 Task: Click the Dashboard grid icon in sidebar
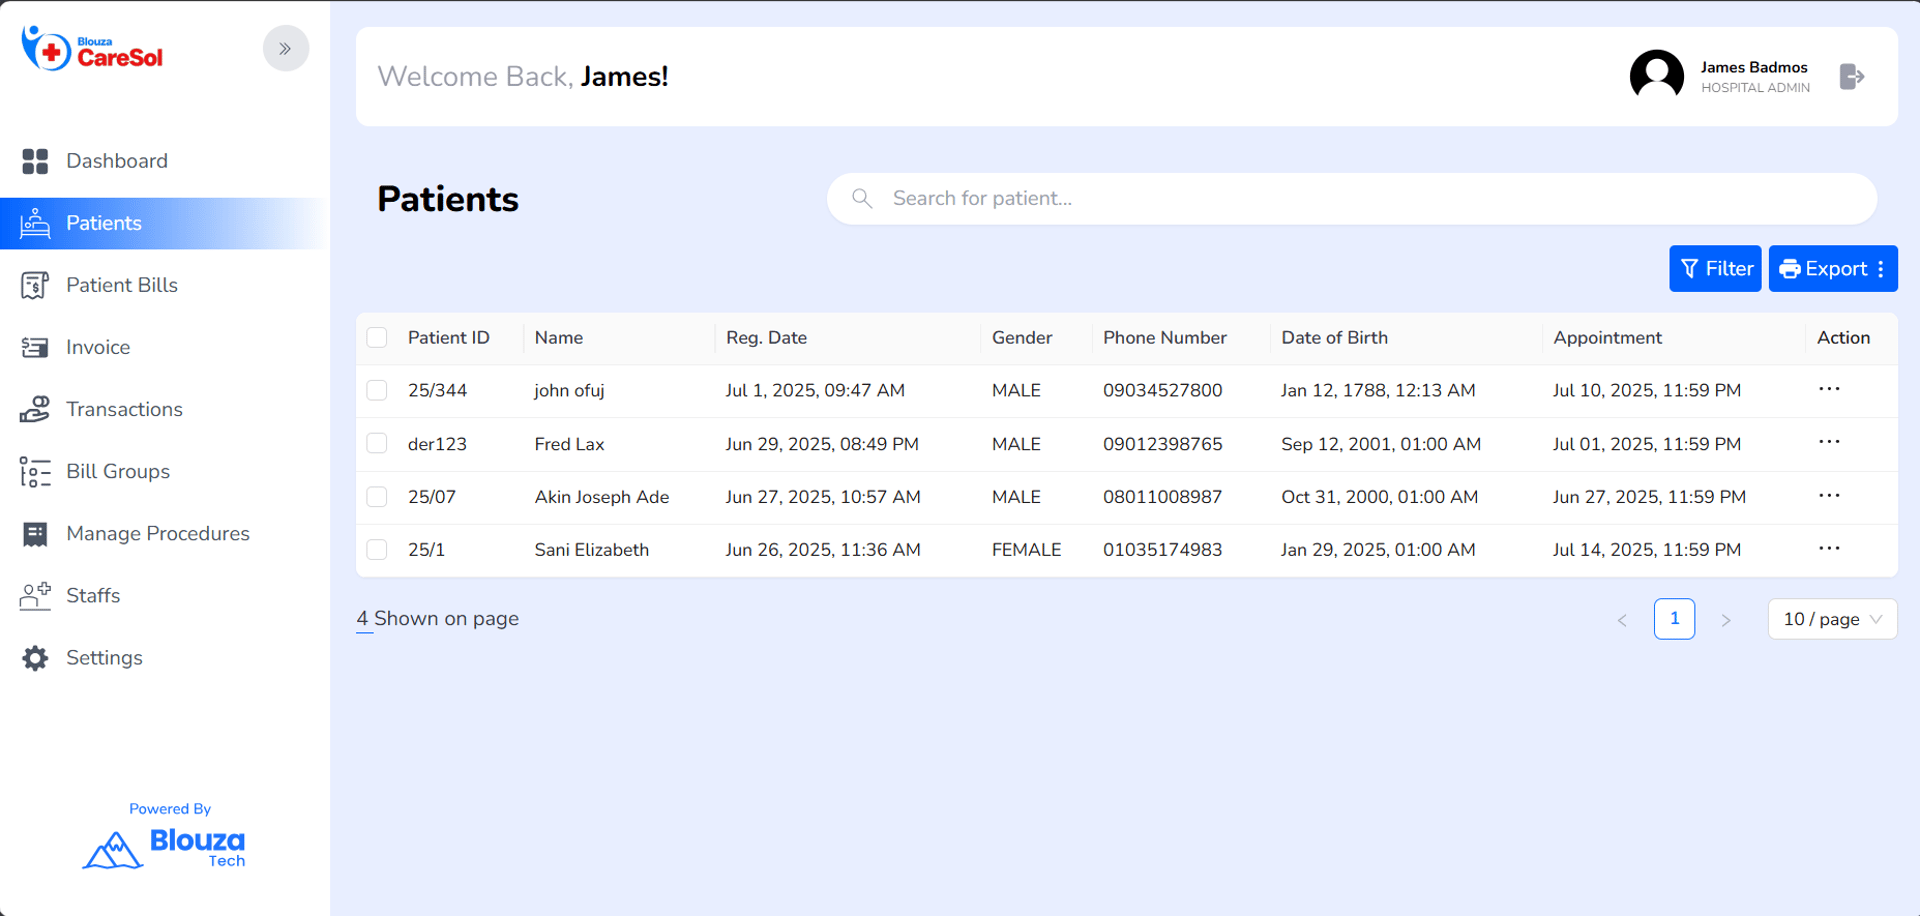35,161
